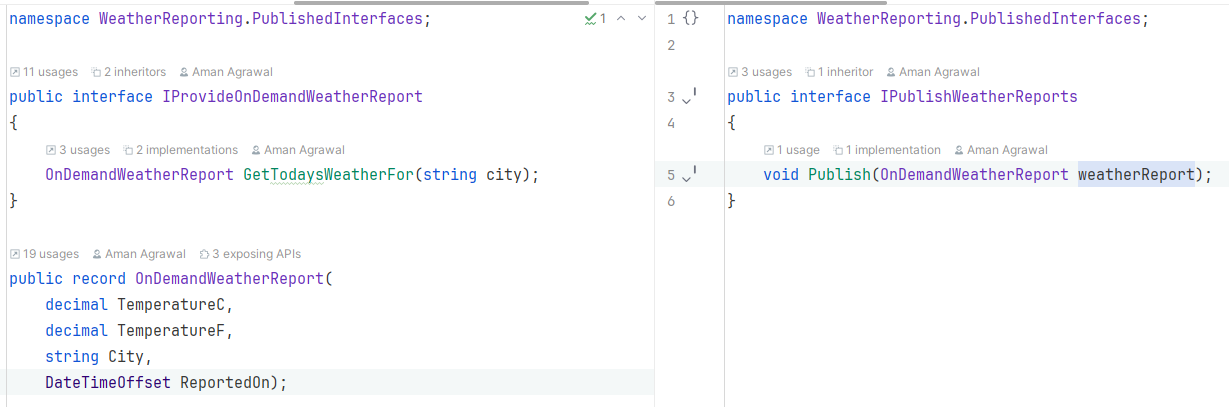Click the exposing APIs icon above the record
Viewport: 1229px width, 407px height.
[204, 254]
